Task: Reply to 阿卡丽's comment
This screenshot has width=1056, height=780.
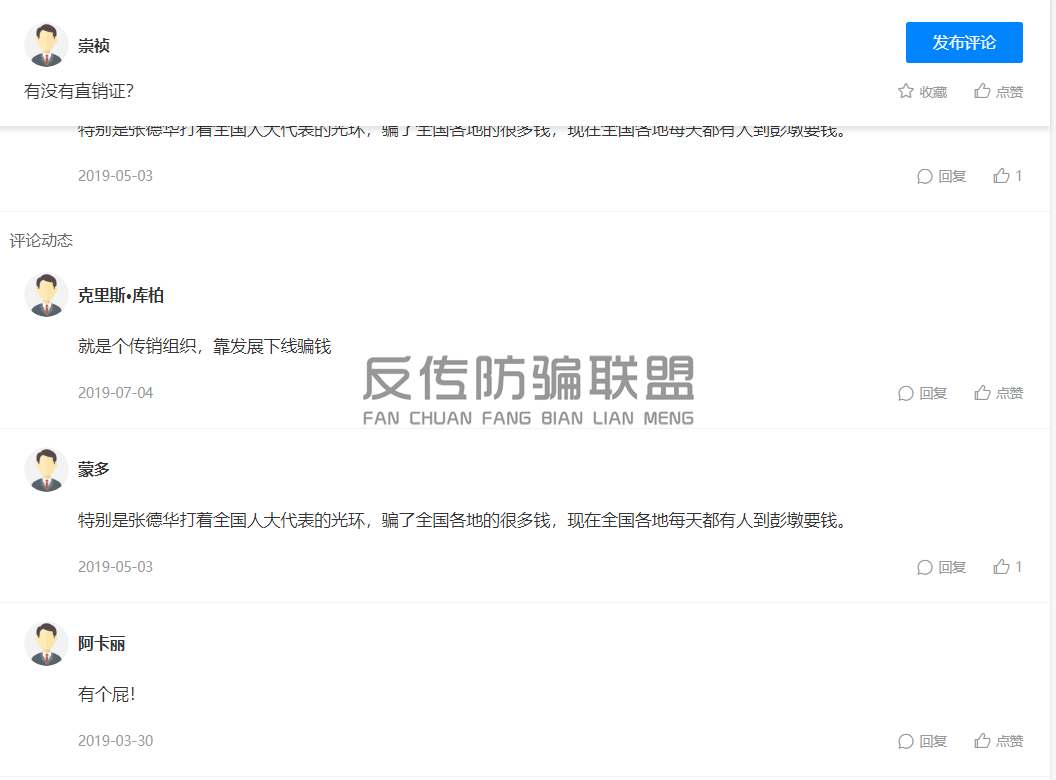Action: 922,741
